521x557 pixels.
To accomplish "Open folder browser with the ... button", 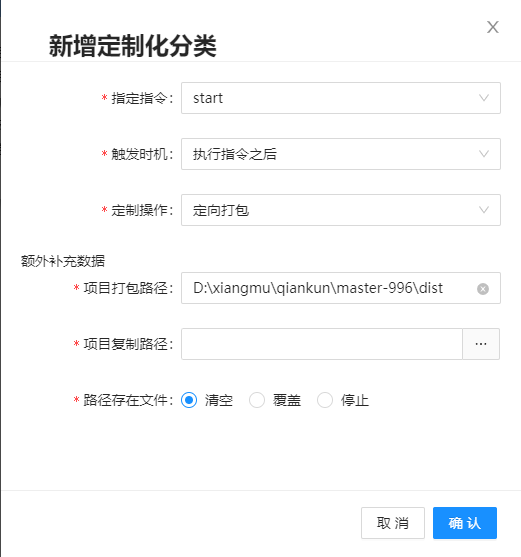I will (481, 344).
